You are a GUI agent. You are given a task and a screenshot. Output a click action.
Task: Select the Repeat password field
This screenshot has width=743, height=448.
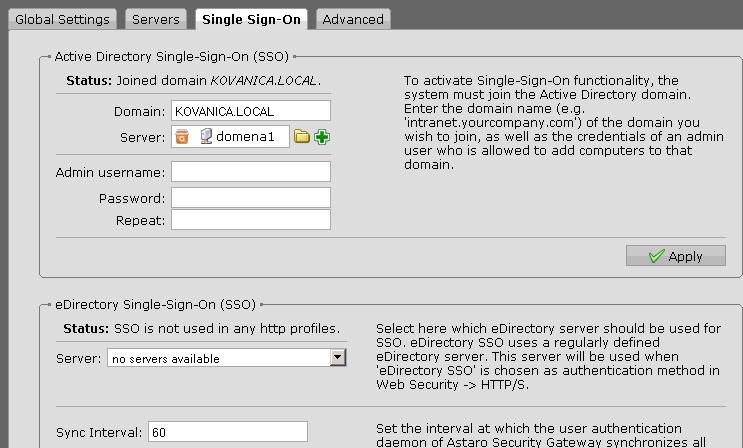(251, 220)
